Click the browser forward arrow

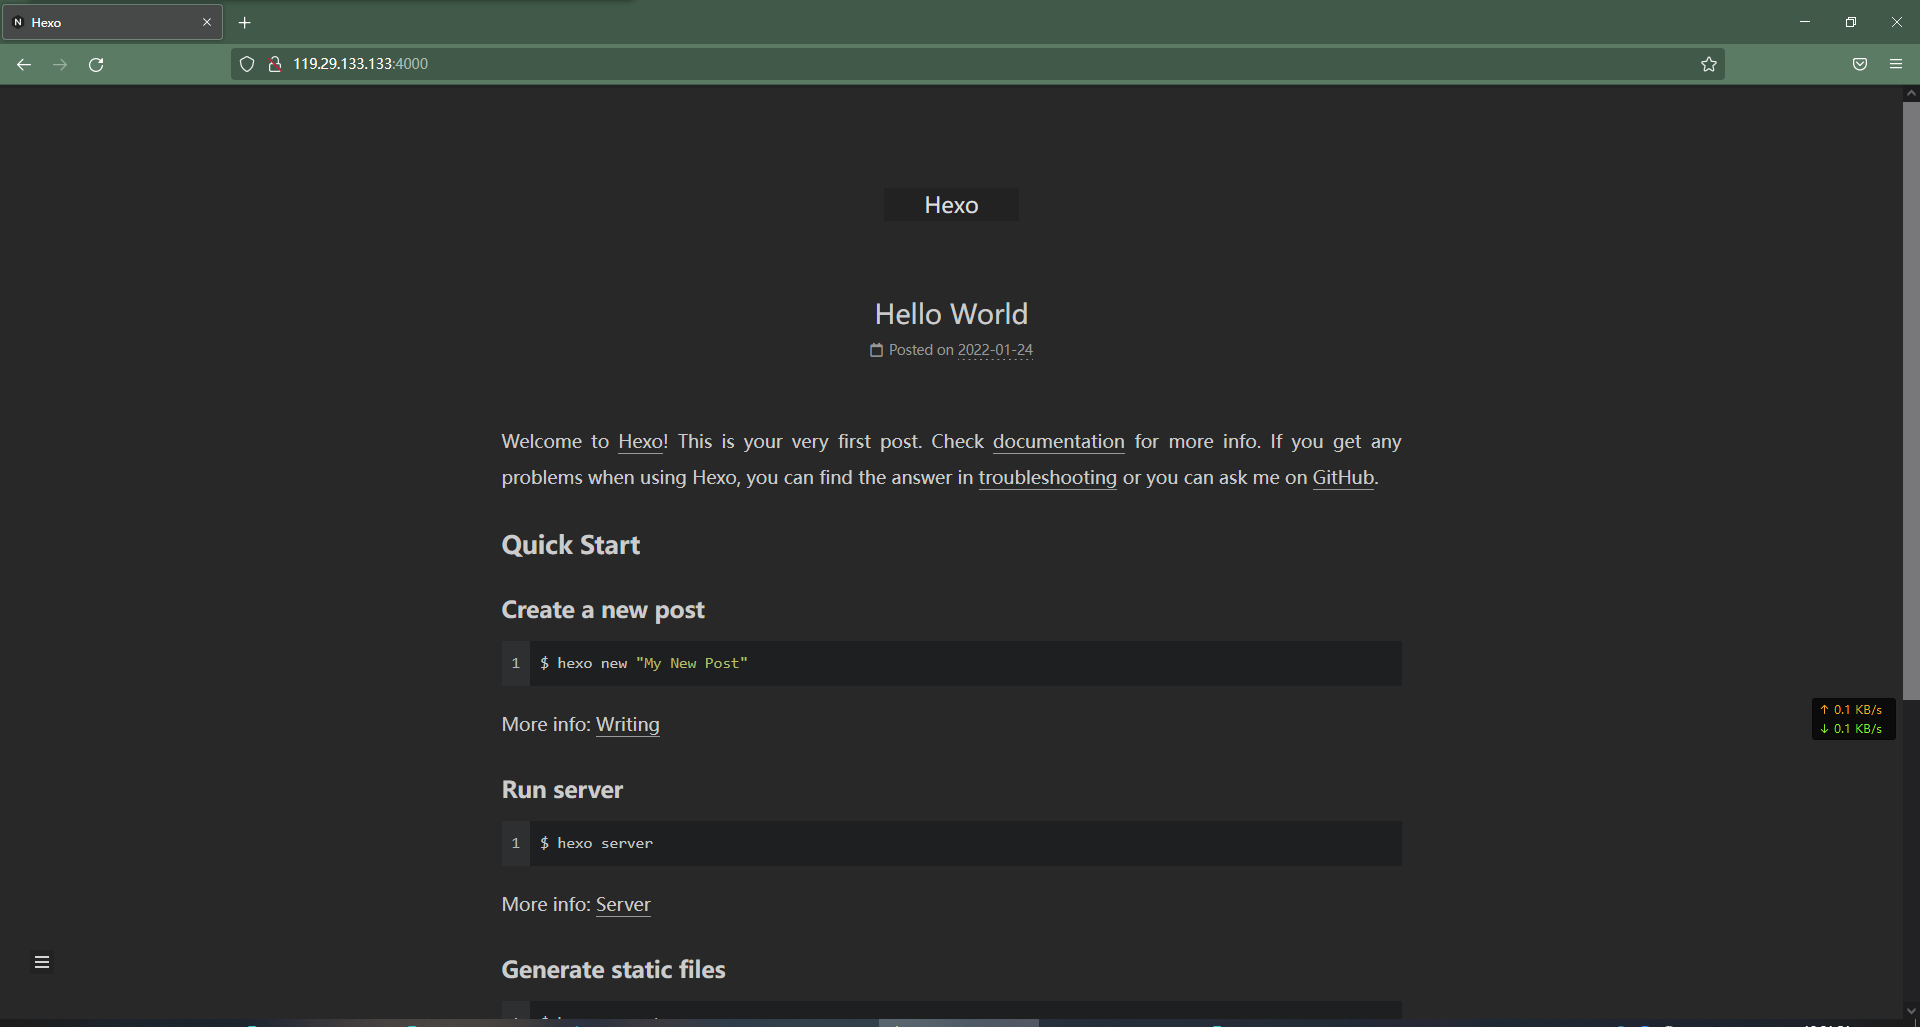coord(60,64)
